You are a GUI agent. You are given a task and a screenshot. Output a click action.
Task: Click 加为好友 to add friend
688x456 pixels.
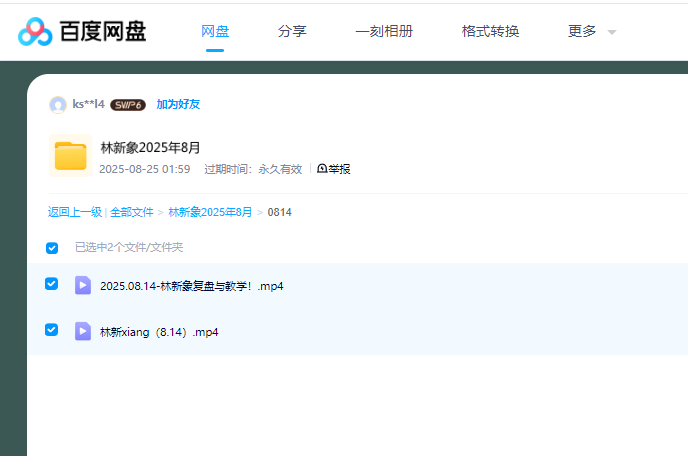pos(178,104)
